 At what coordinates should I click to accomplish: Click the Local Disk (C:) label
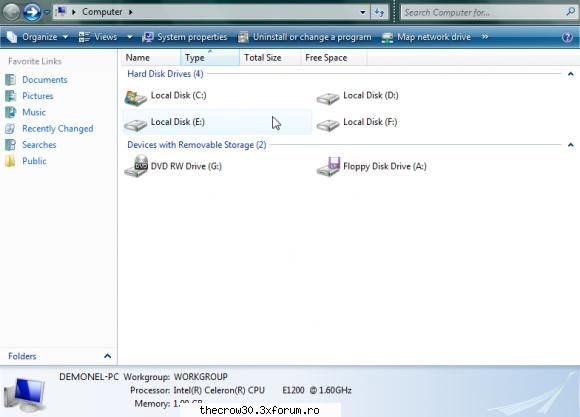click(x=179, y=95)
